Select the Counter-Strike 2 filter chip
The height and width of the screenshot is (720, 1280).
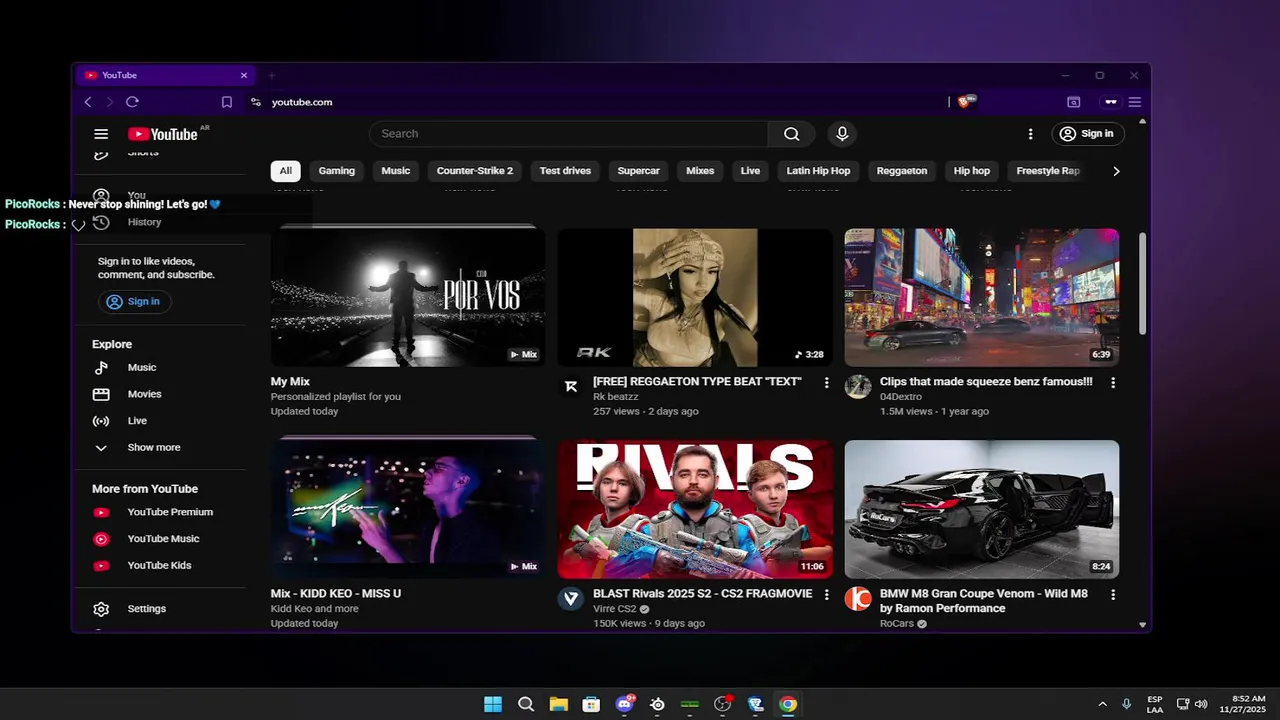475,171
